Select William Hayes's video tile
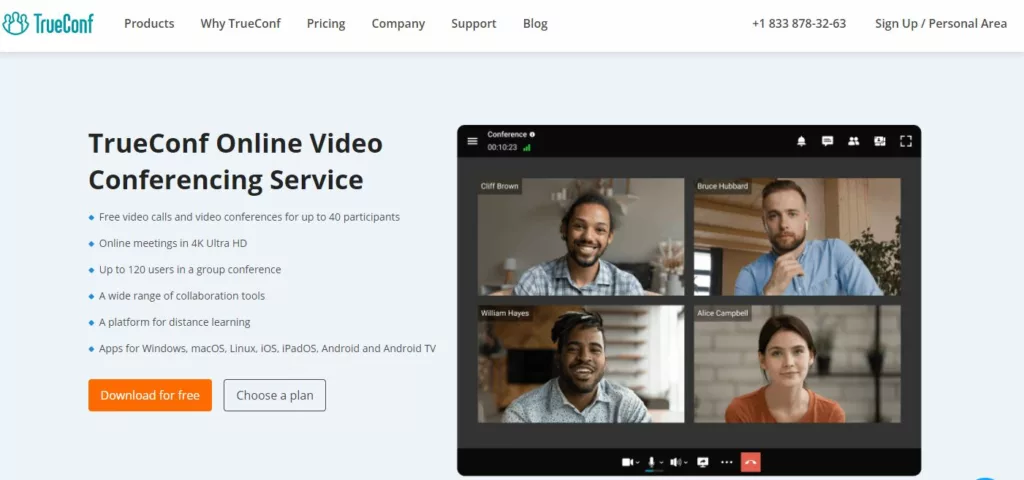 pos(581,364)
